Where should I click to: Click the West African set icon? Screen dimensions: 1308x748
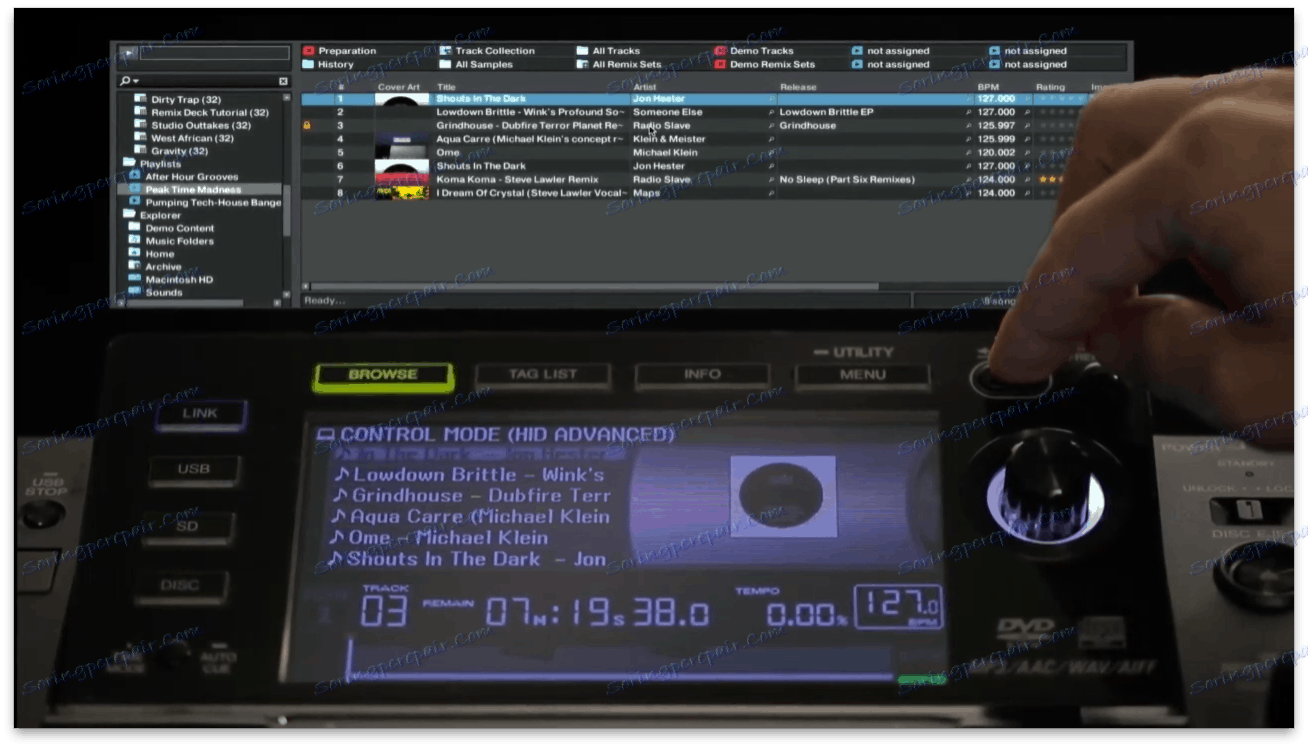pos(141,139)
